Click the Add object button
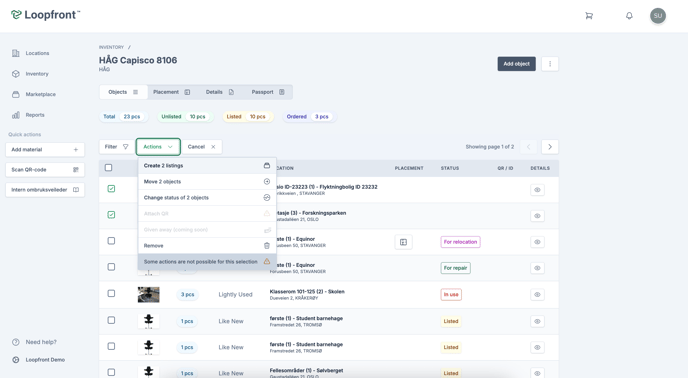The image size is (688, 378). coord(516,64)
